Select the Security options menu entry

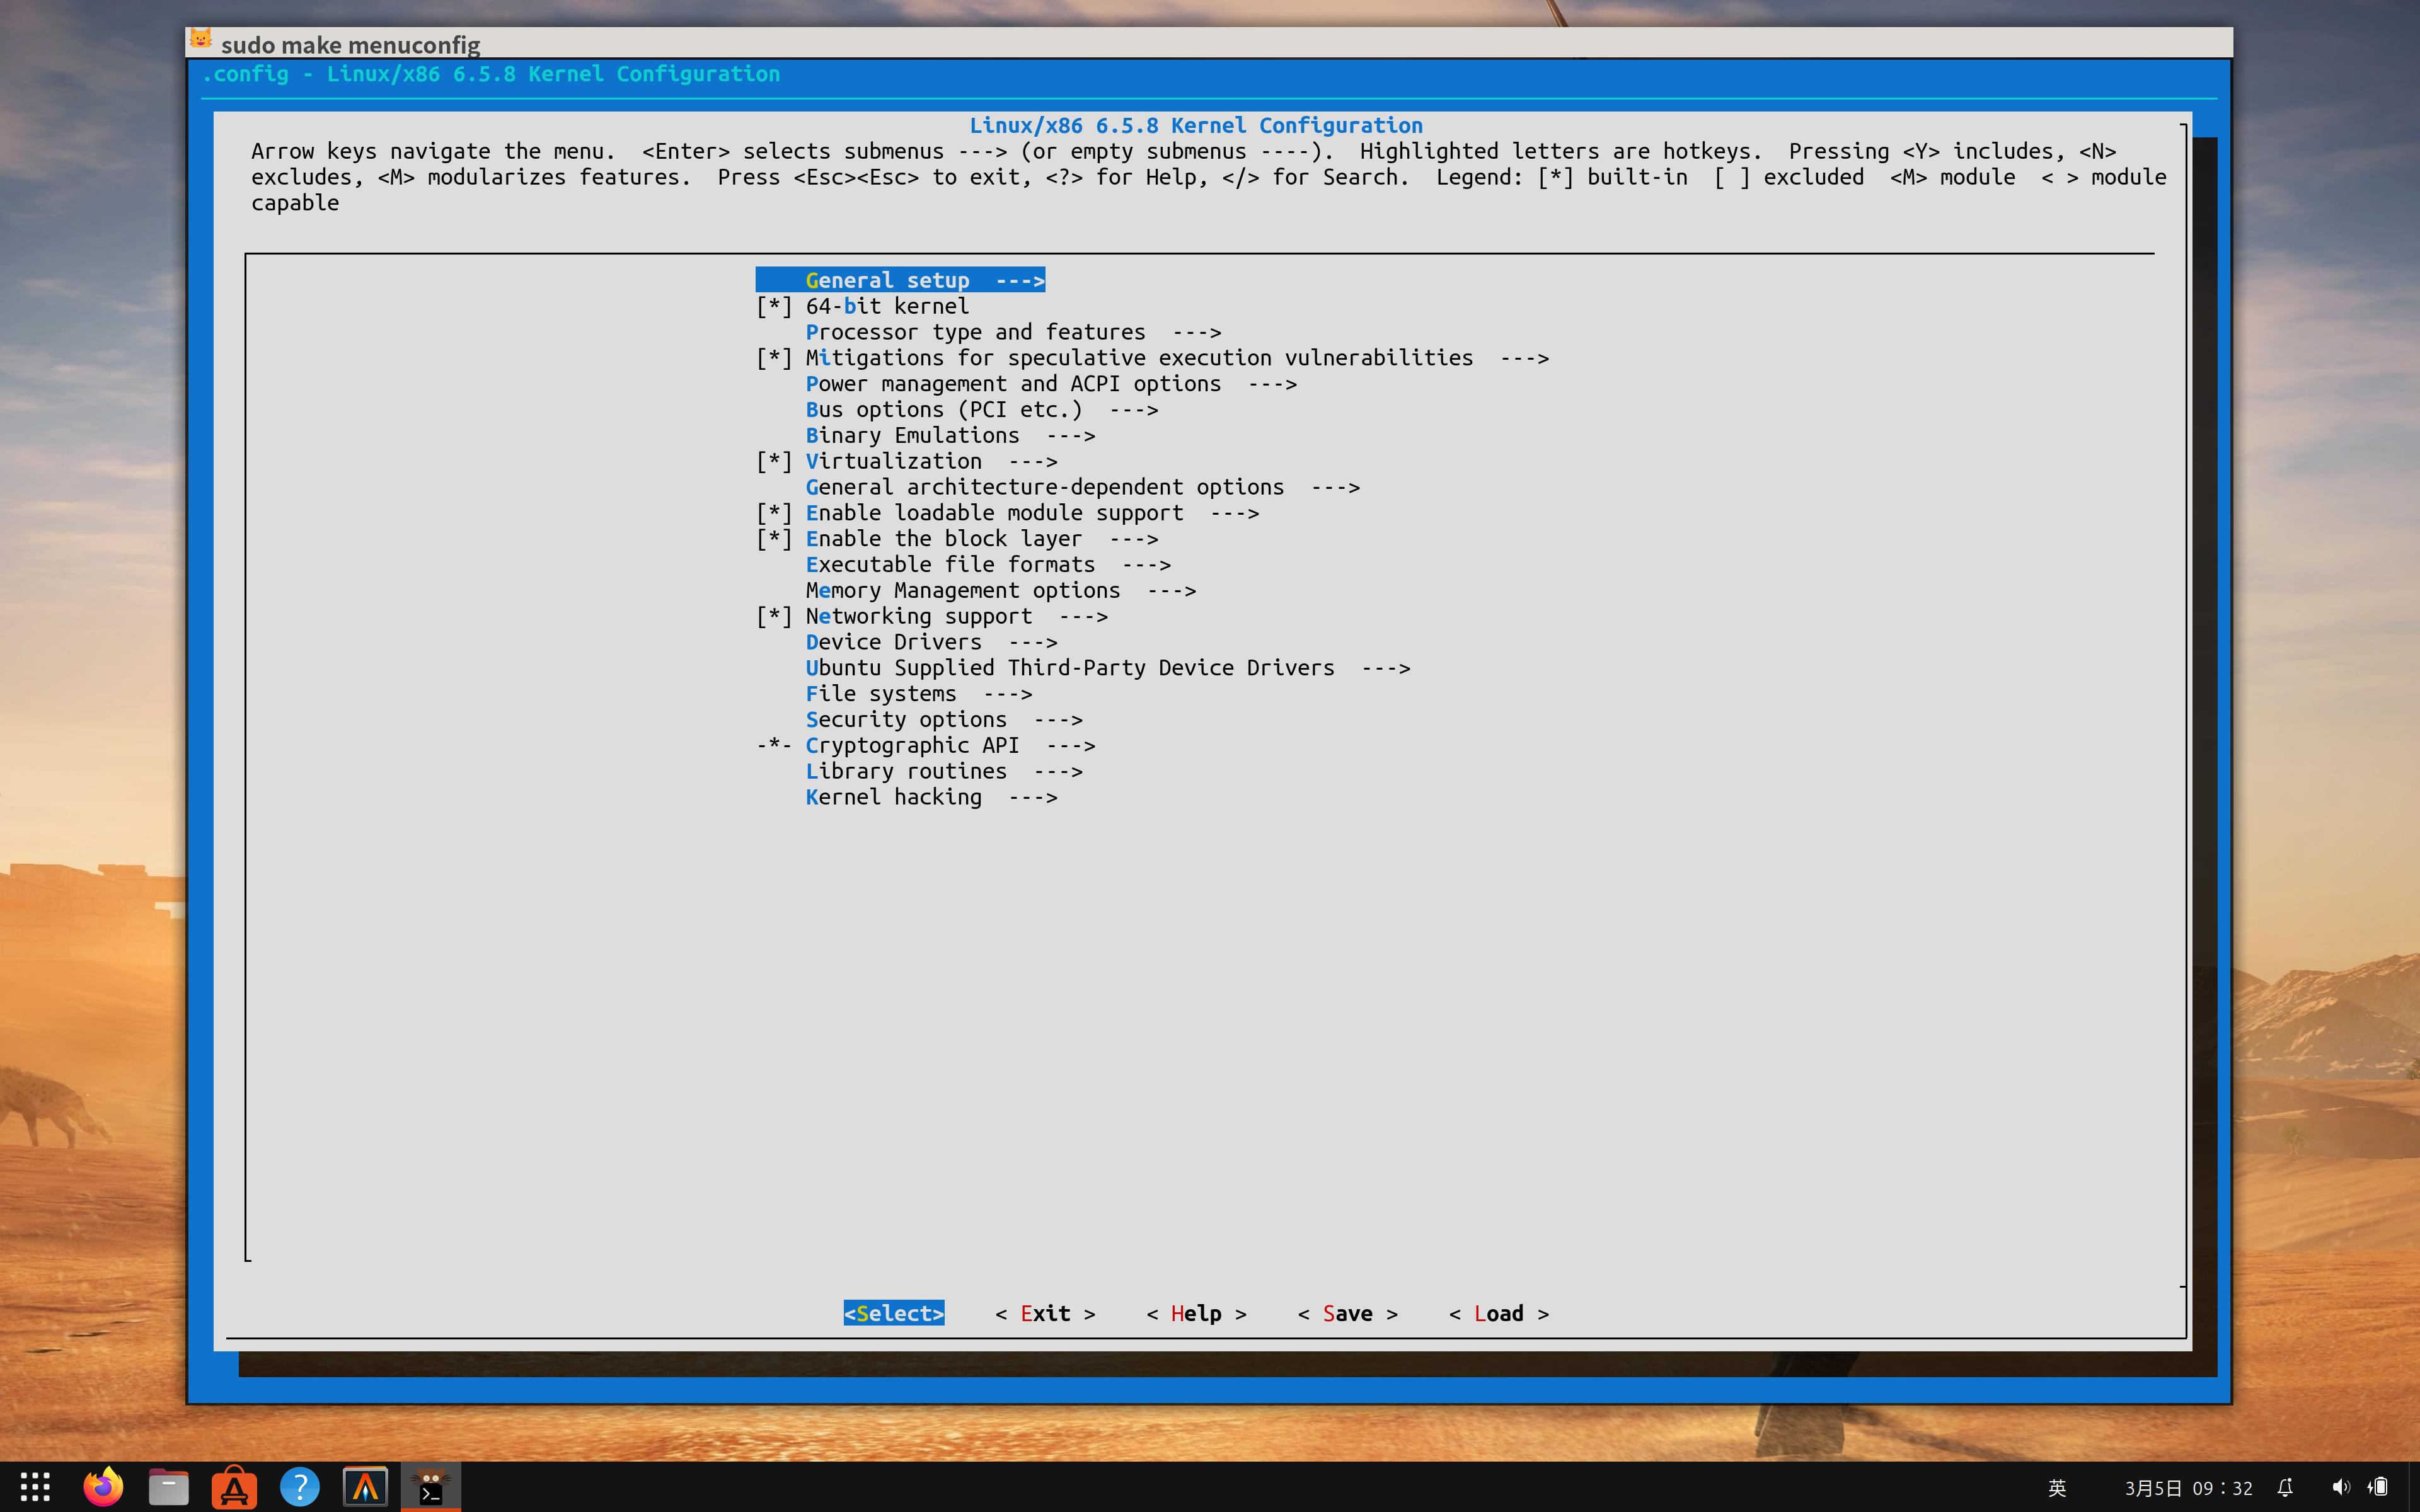coord(906,719)
